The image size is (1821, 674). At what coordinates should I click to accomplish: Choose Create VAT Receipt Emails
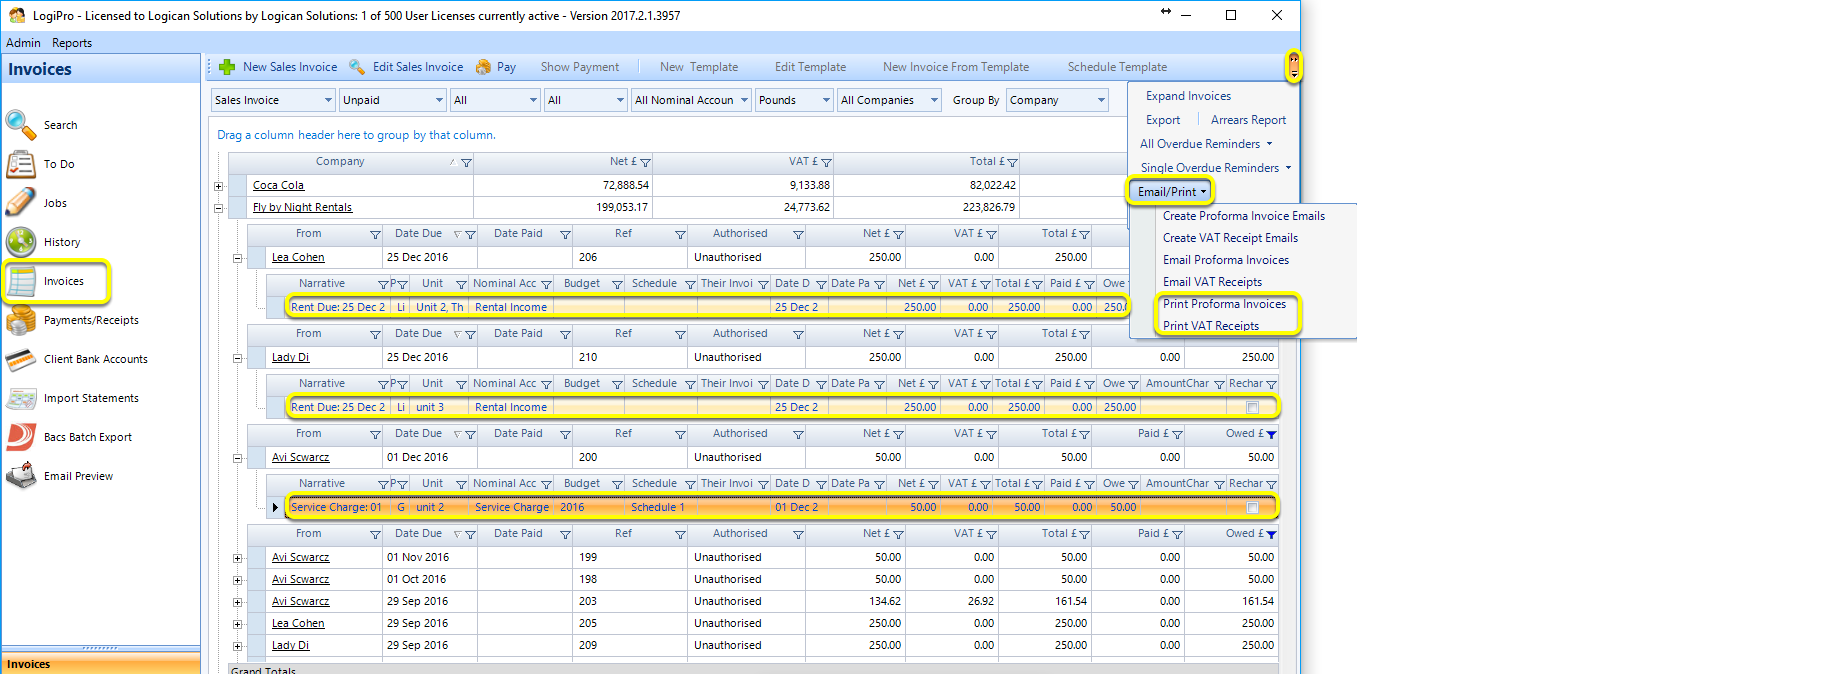[x=1230, y=238]
